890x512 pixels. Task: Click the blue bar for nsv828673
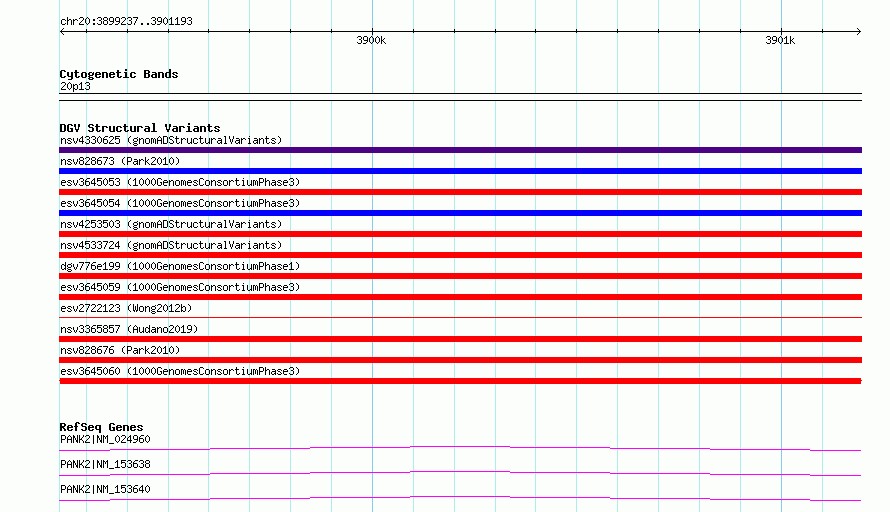click(x=460, y=171)
